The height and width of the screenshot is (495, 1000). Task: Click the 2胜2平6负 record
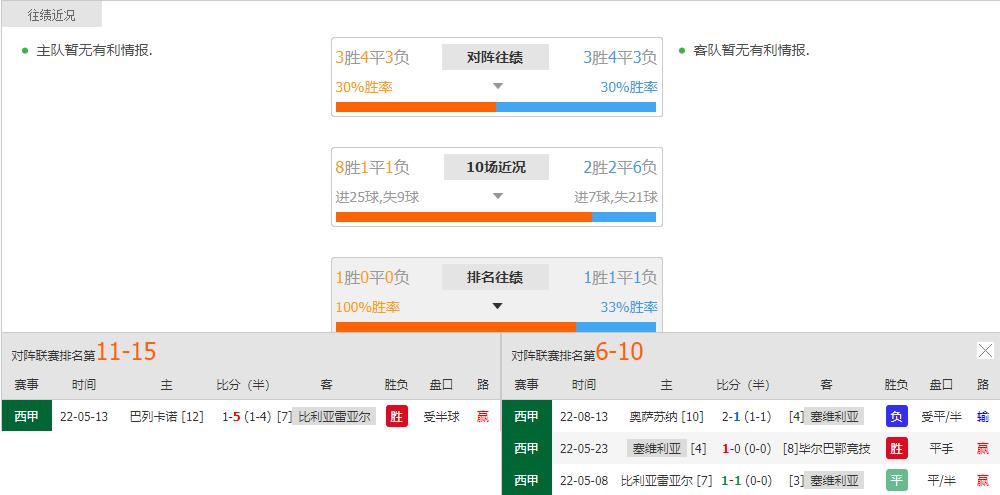pos(620,168)
